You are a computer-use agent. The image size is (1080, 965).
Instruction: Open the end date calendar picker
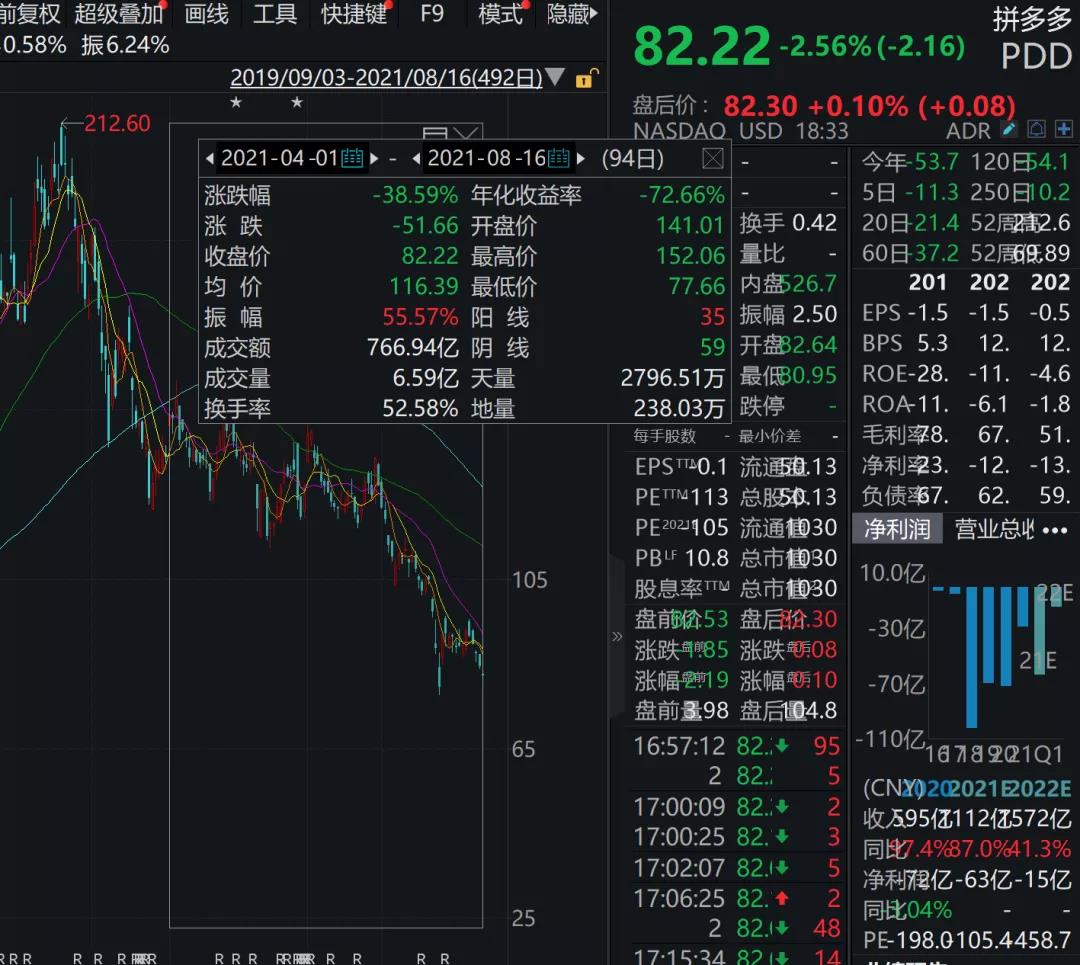(x=559, y=158)
